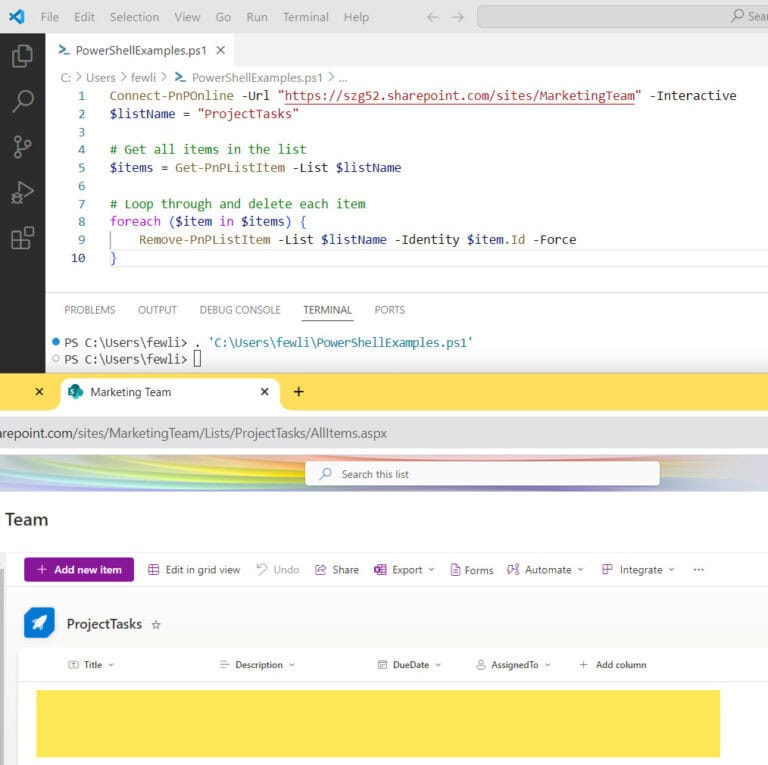768x765 pixels.
Task: Click Edit in grid view
Action: pos(194,570)
